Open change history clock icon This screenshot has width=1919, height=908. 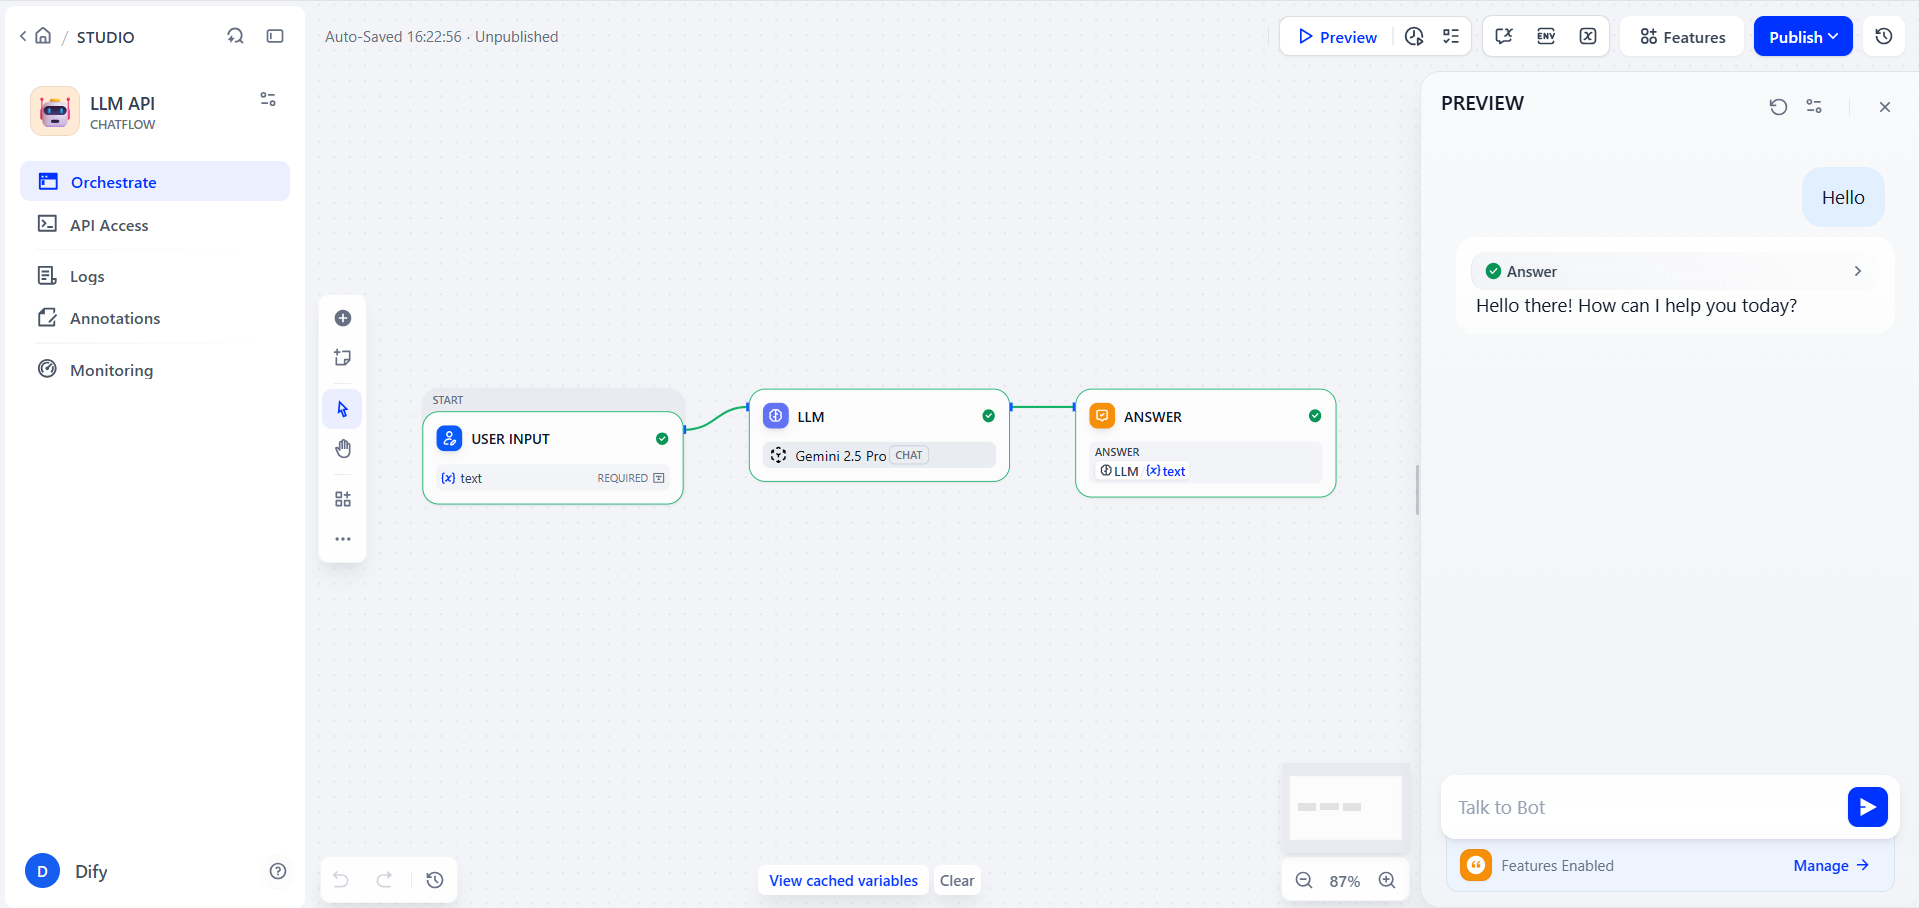point(435,880)
